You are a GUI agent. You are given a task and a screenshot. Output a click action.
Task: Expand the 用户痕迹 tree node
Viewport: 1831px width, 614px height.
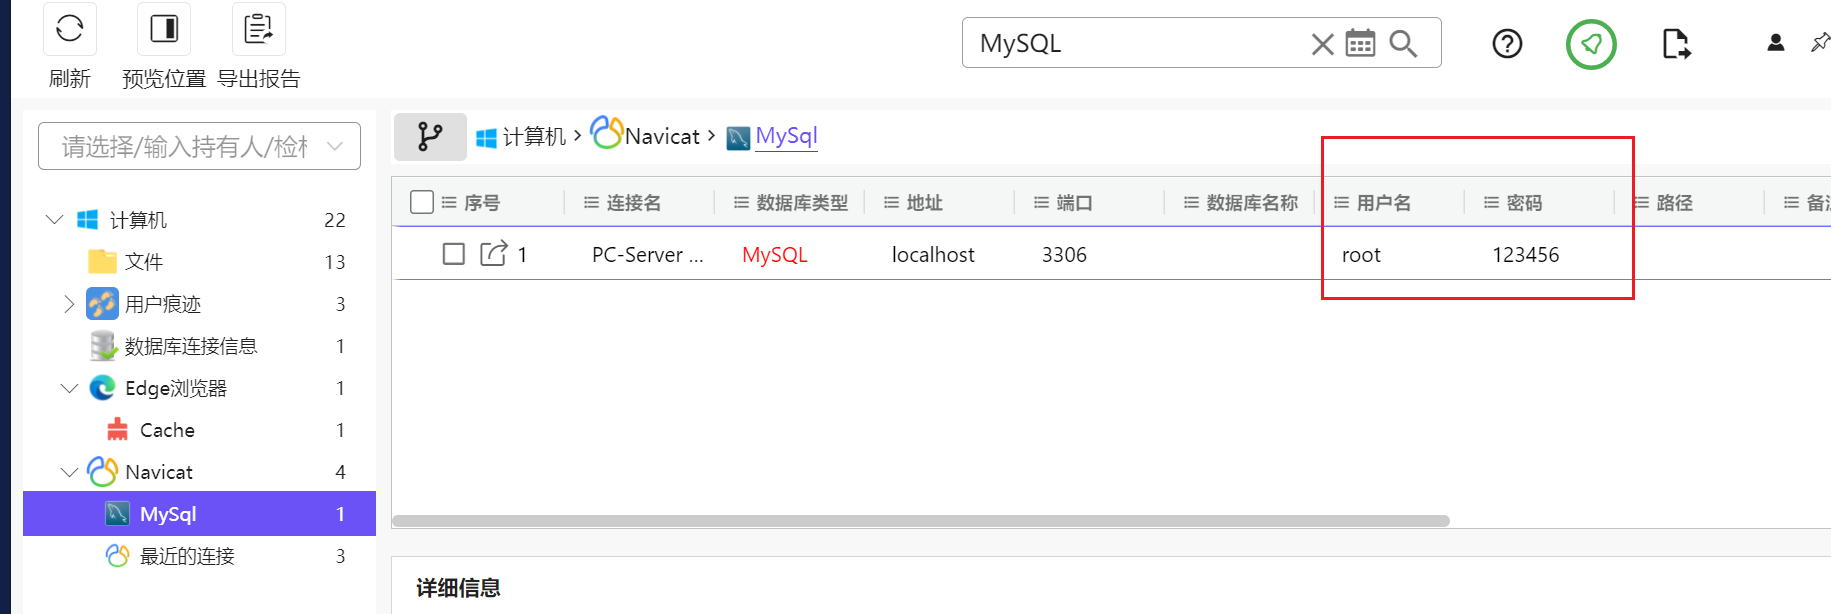[69, 304]
